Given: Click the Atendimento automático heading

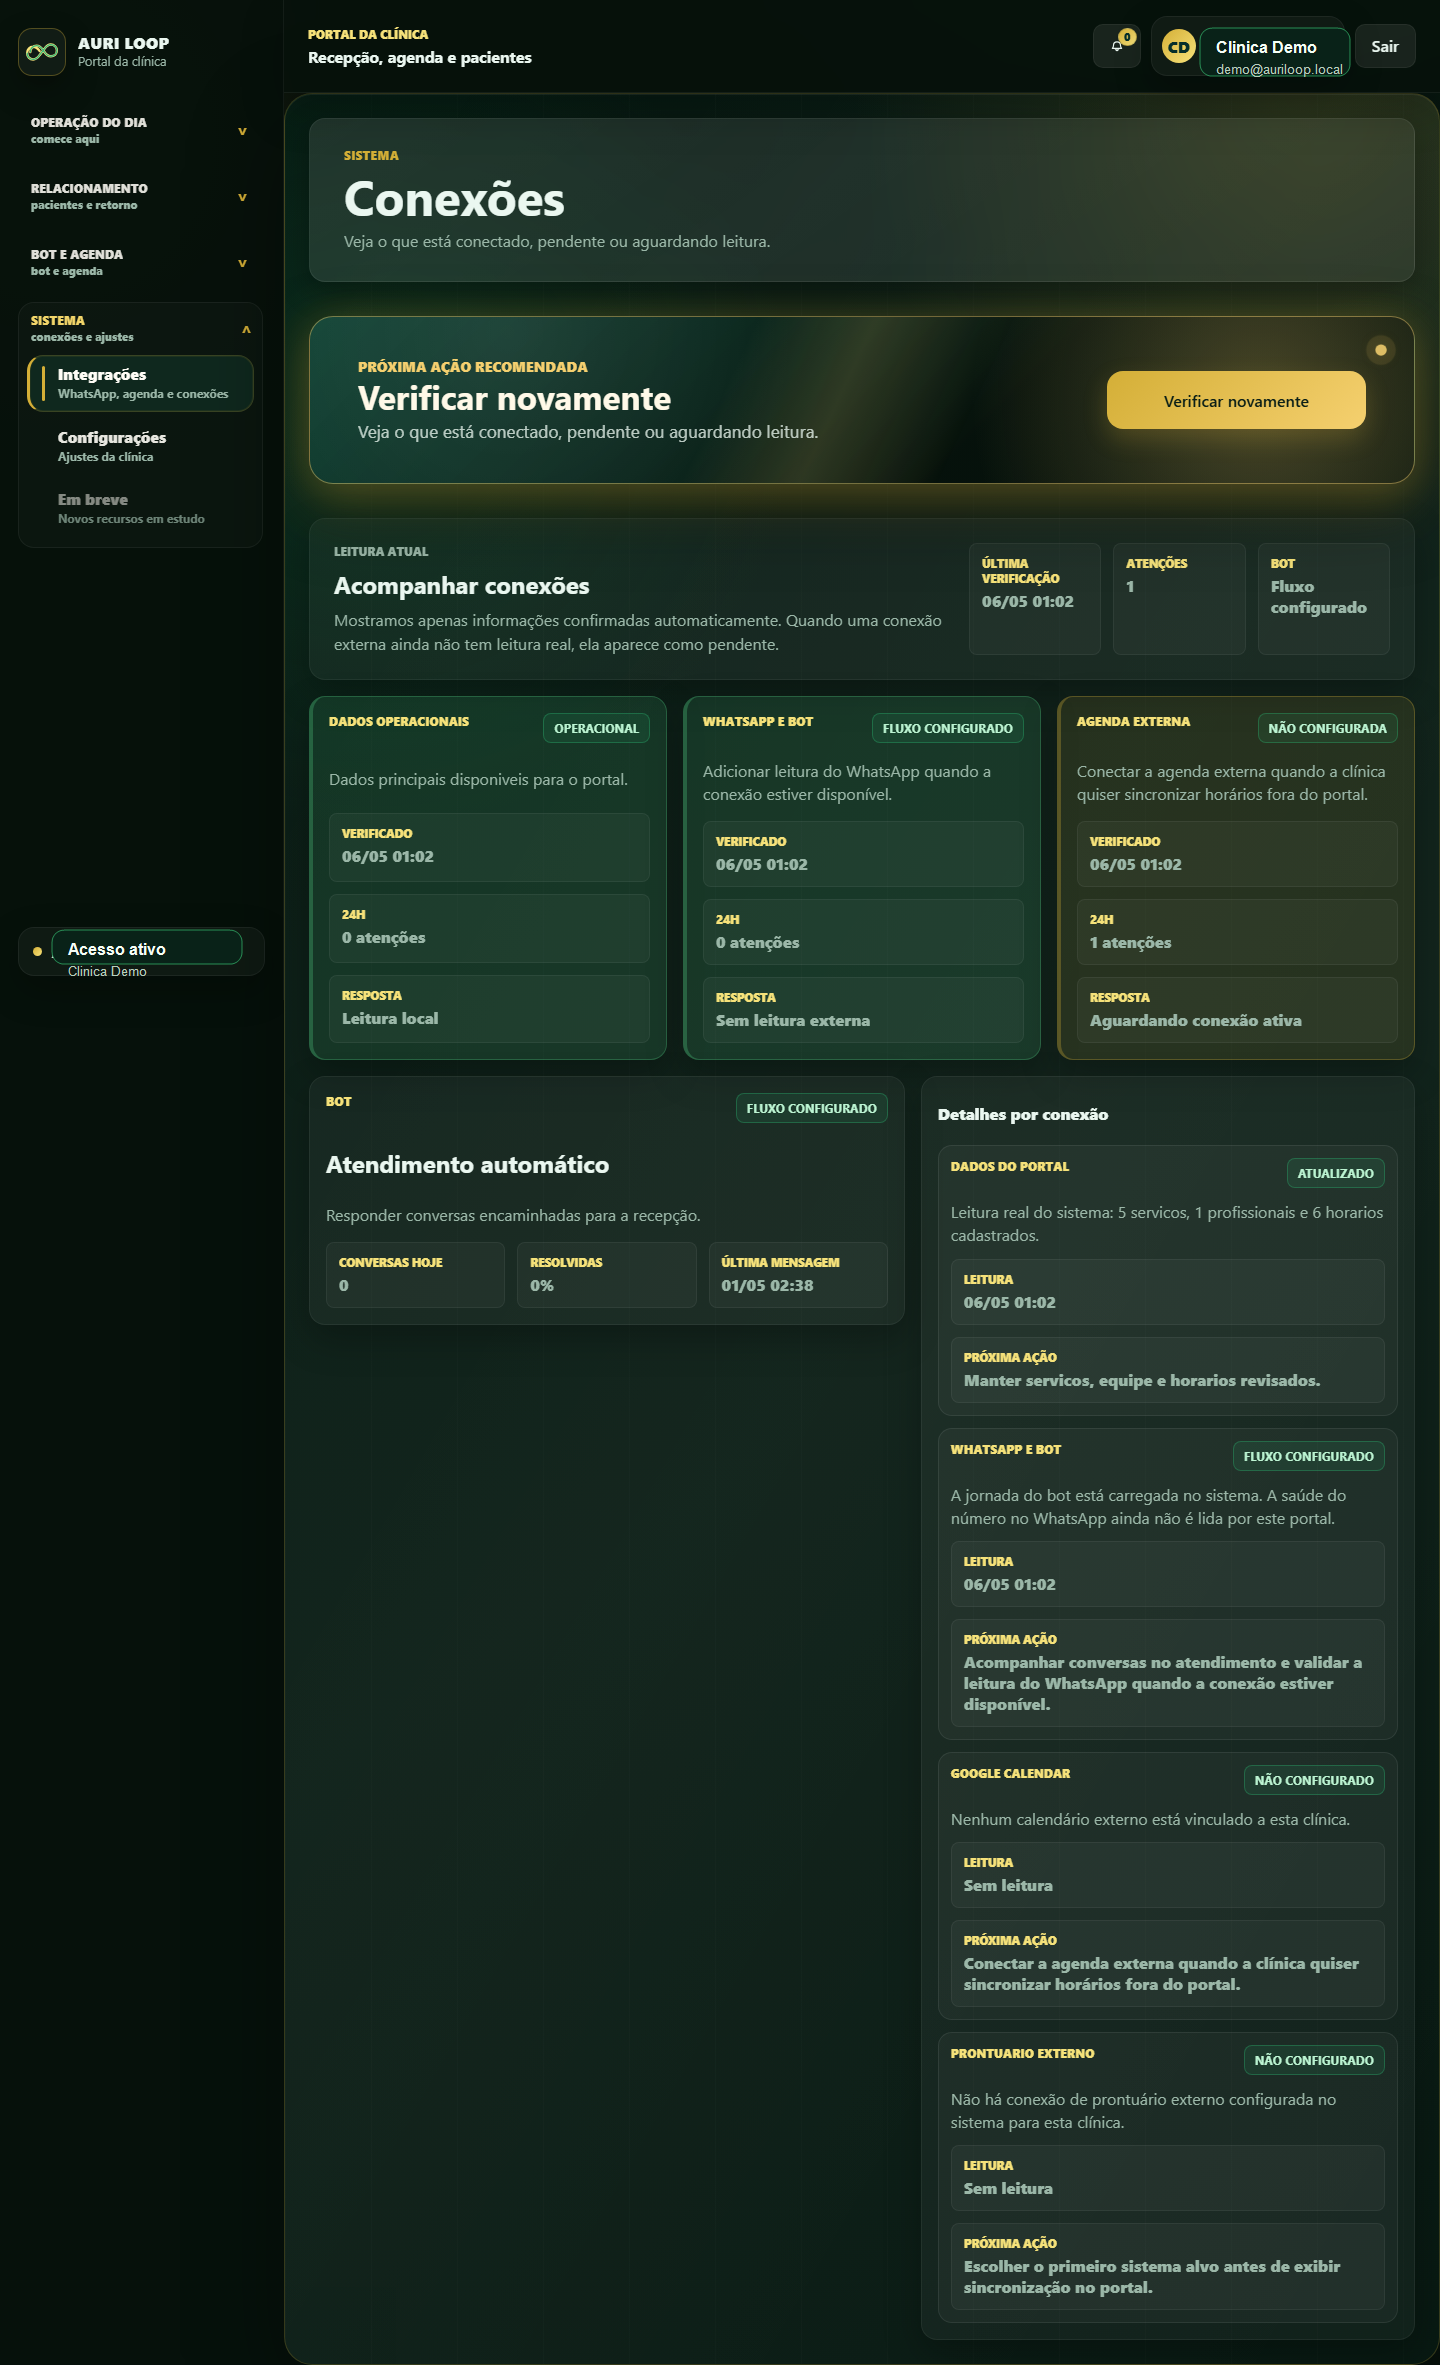Looking at the screenshot, I should click(x=467, y=1165).
